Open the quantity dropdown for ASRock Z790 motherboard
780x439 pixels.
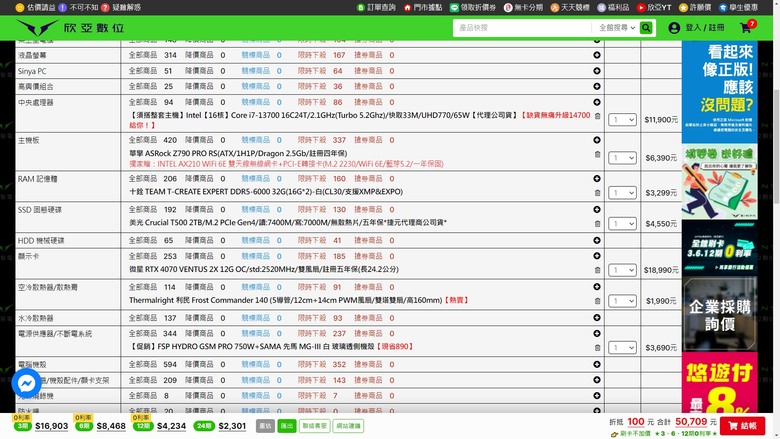[622, 158]
